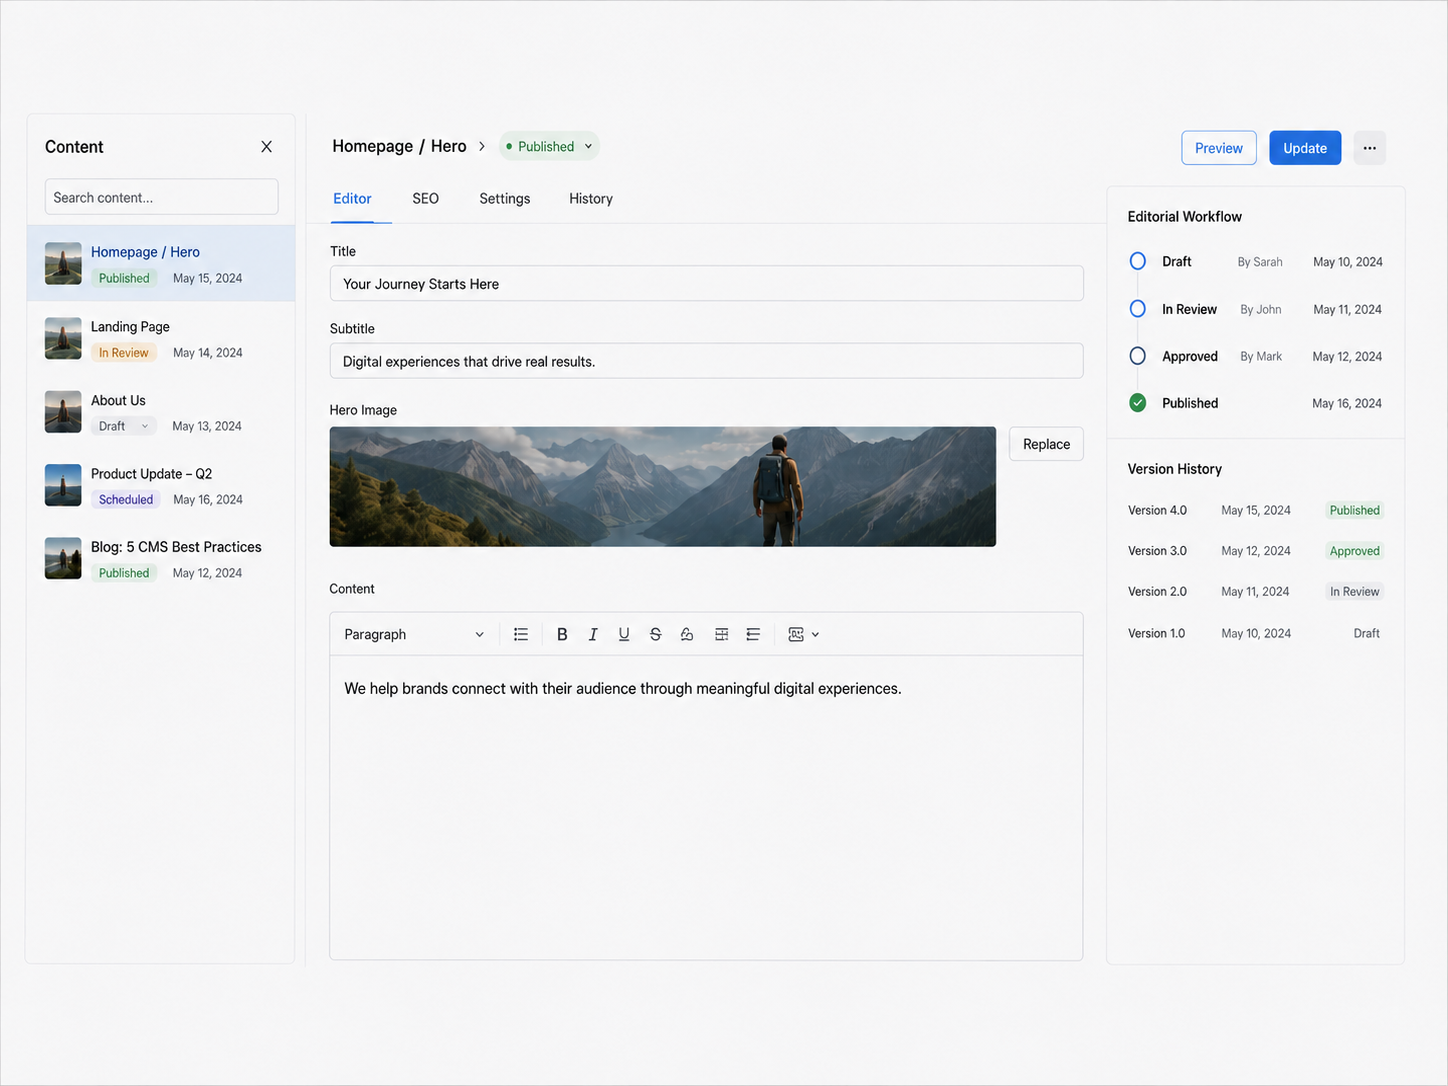Viewport: 1448px width, 1086px height.
Task: Switch to the Settings tab
Action: click(504, 199)
